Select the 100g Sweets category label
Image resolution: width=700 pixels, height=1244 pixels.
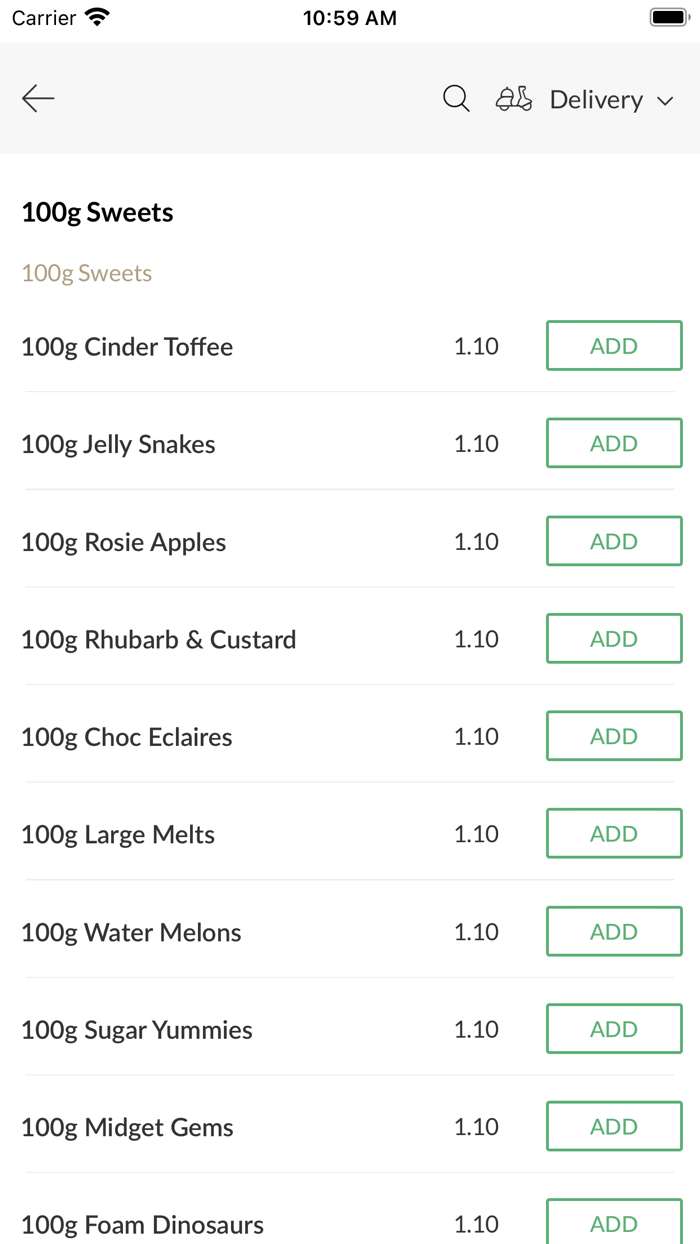click(87, 273)
